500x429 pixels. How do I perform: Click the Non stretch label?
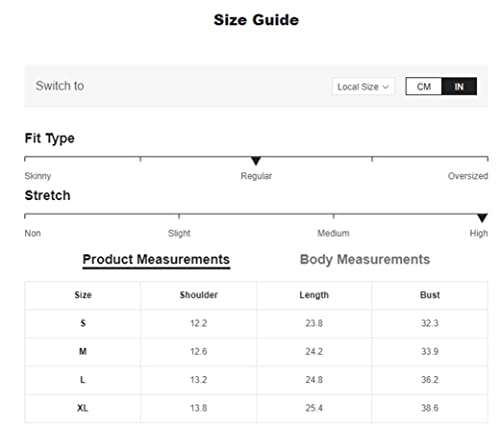(x=33, y=233)
